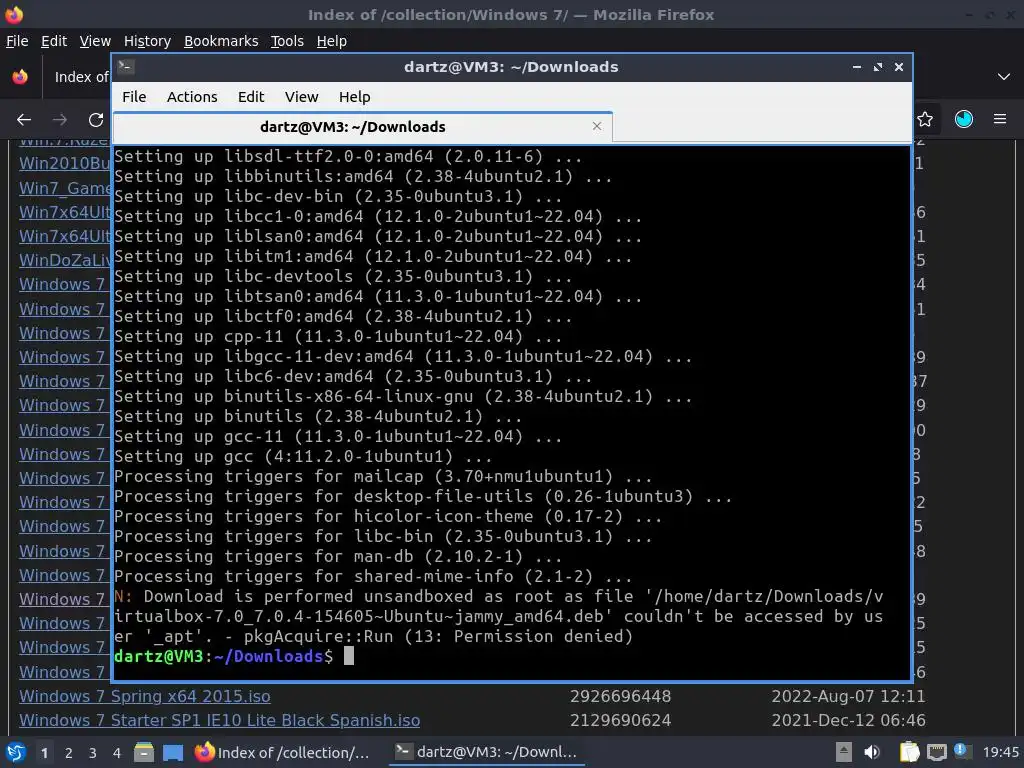The image size is (1024, 768).
Task: Open Firefox View menu
Action: click(95, 41)
